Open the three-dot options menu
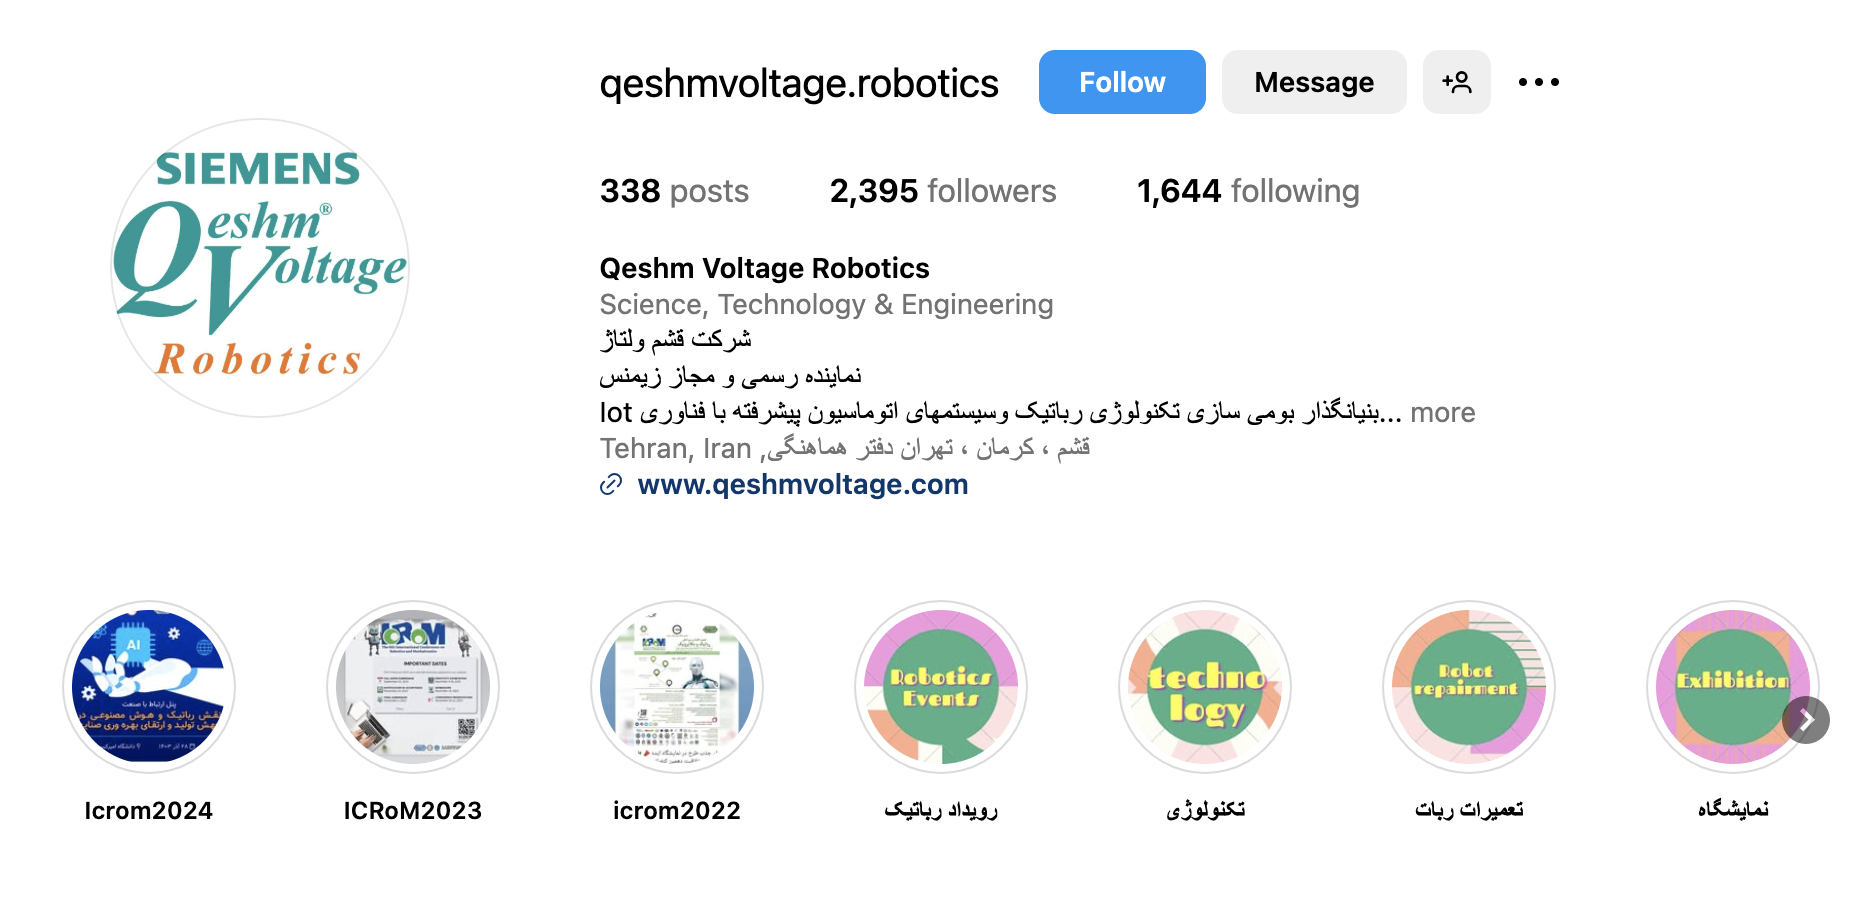Screen dimensions: 1868x905 [x=1539, y=82]
